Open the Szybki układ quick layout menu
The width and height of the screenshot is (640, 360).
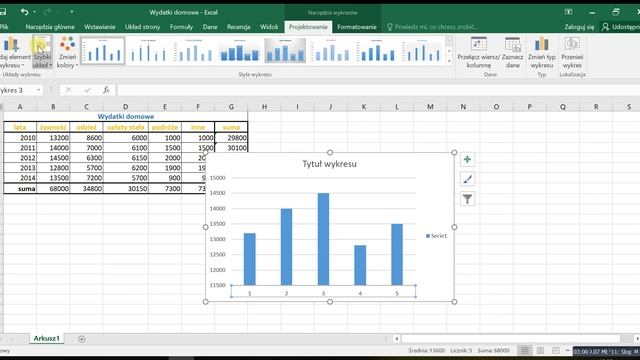(x=42, y=52)
